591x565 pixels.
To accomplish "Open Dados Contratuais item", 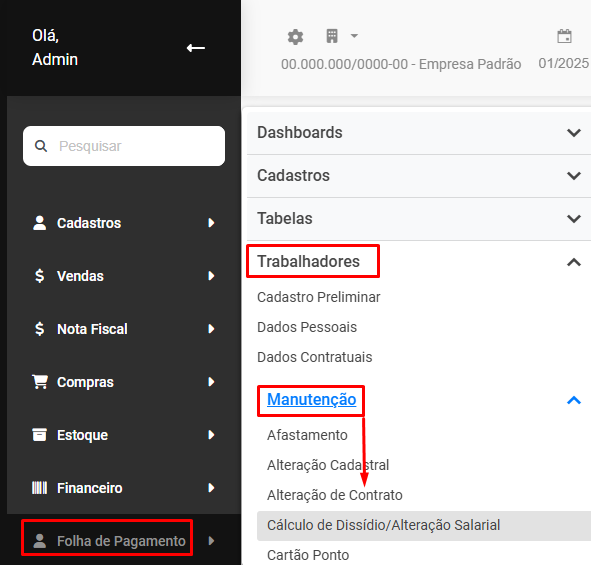I will pyautogui.click(x=314, y=357).
